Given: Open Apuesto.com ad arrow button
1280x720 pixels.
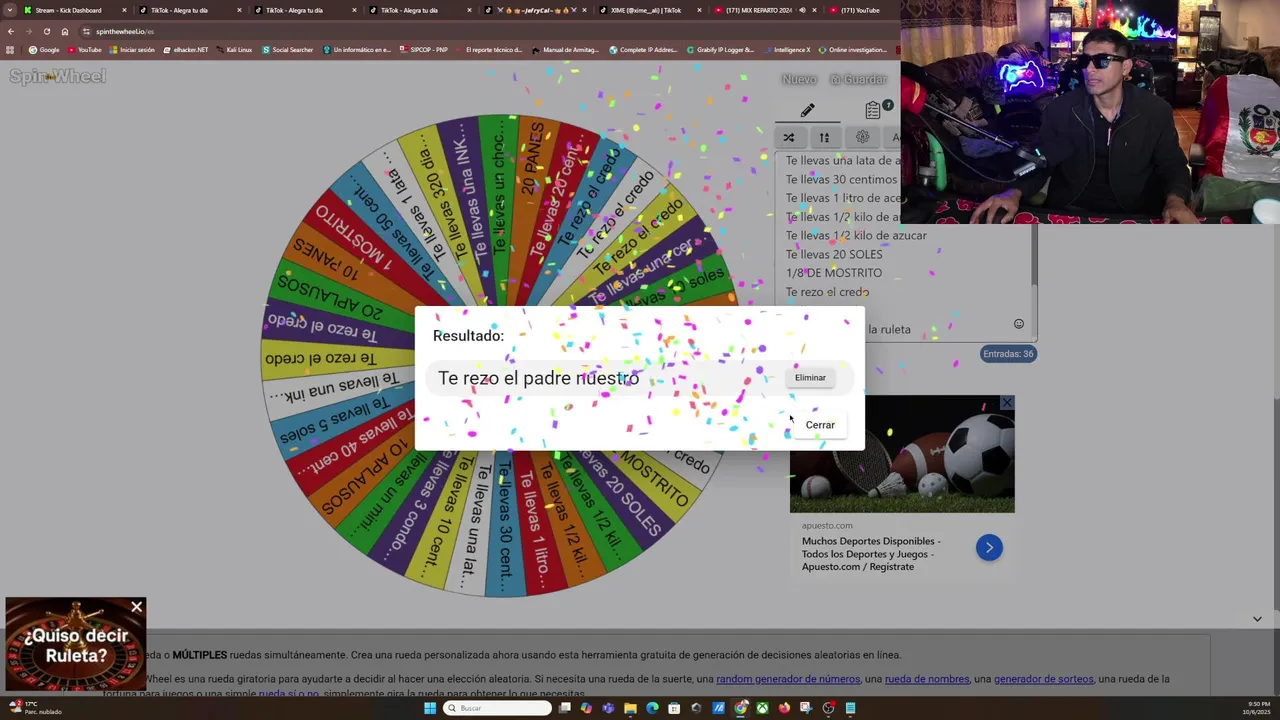Looking at the screenshot, I should (x=989, y=547).
